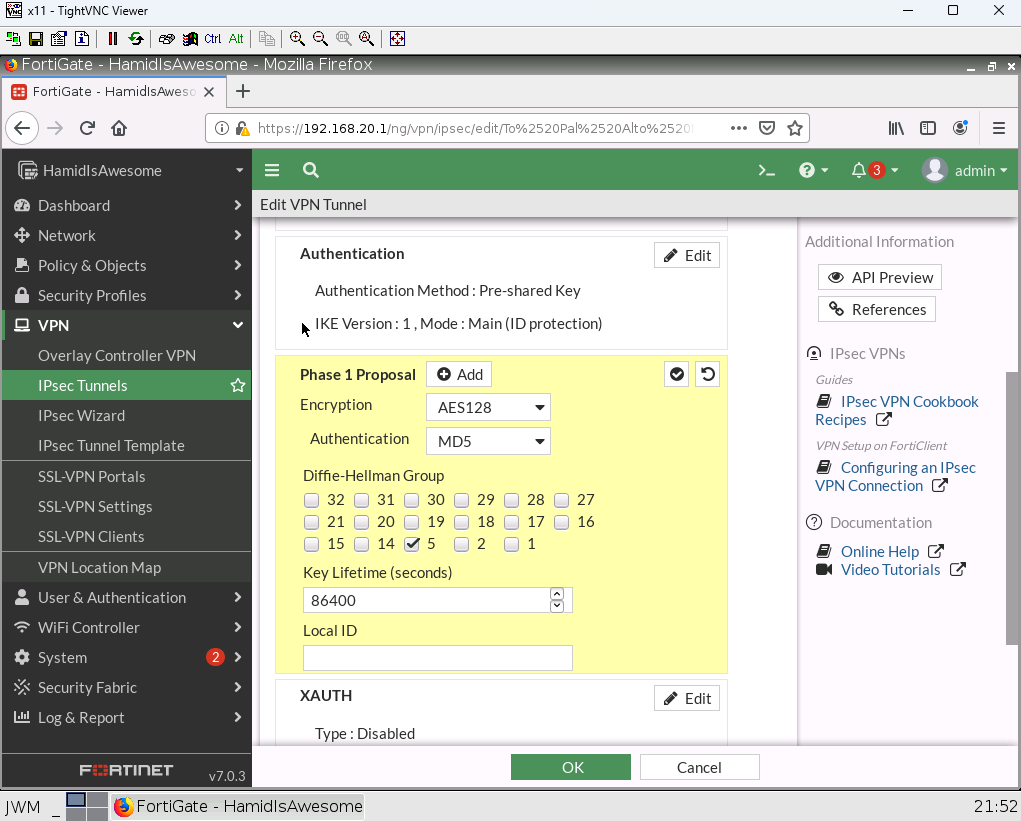Toggle the hamburger menu in green header
Screen dimensions: 1021x821
272,170
